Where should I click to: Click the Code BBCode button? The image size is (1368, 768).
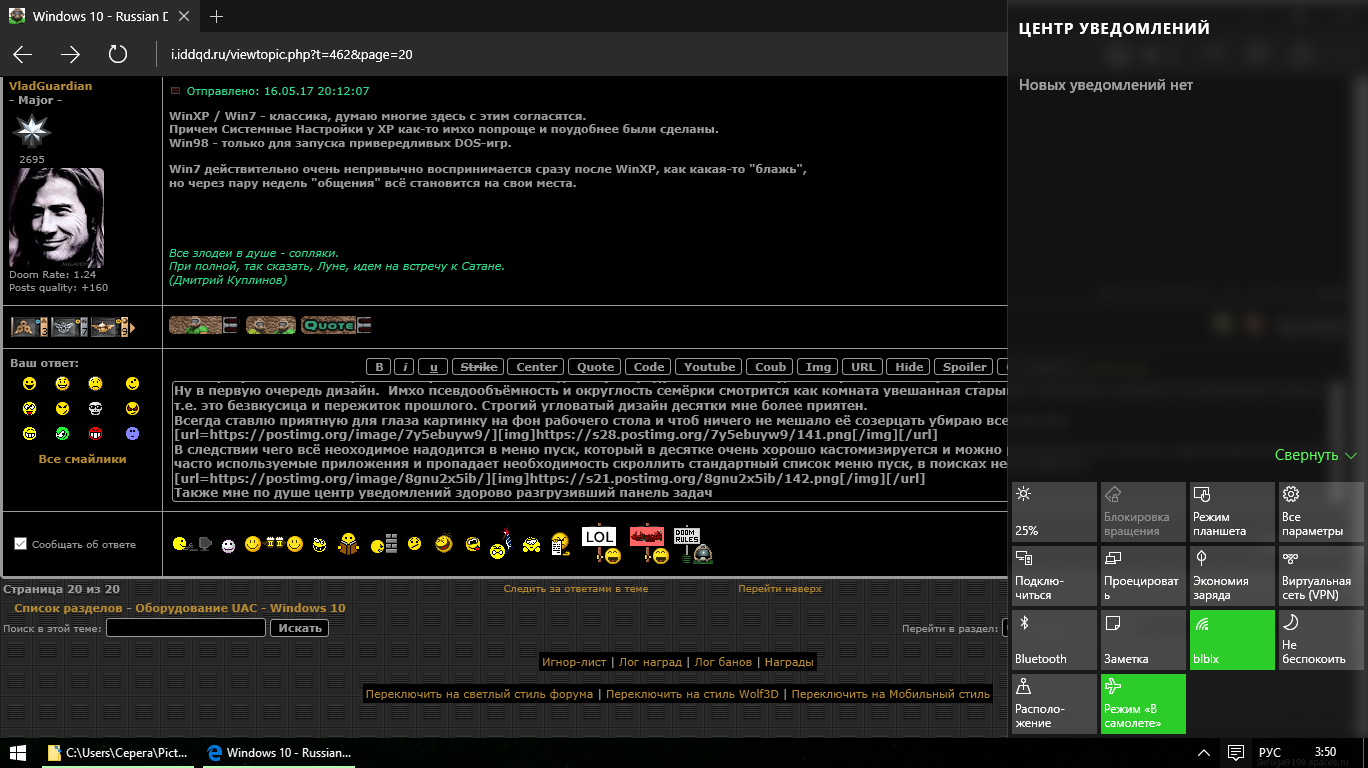[649, 367]
